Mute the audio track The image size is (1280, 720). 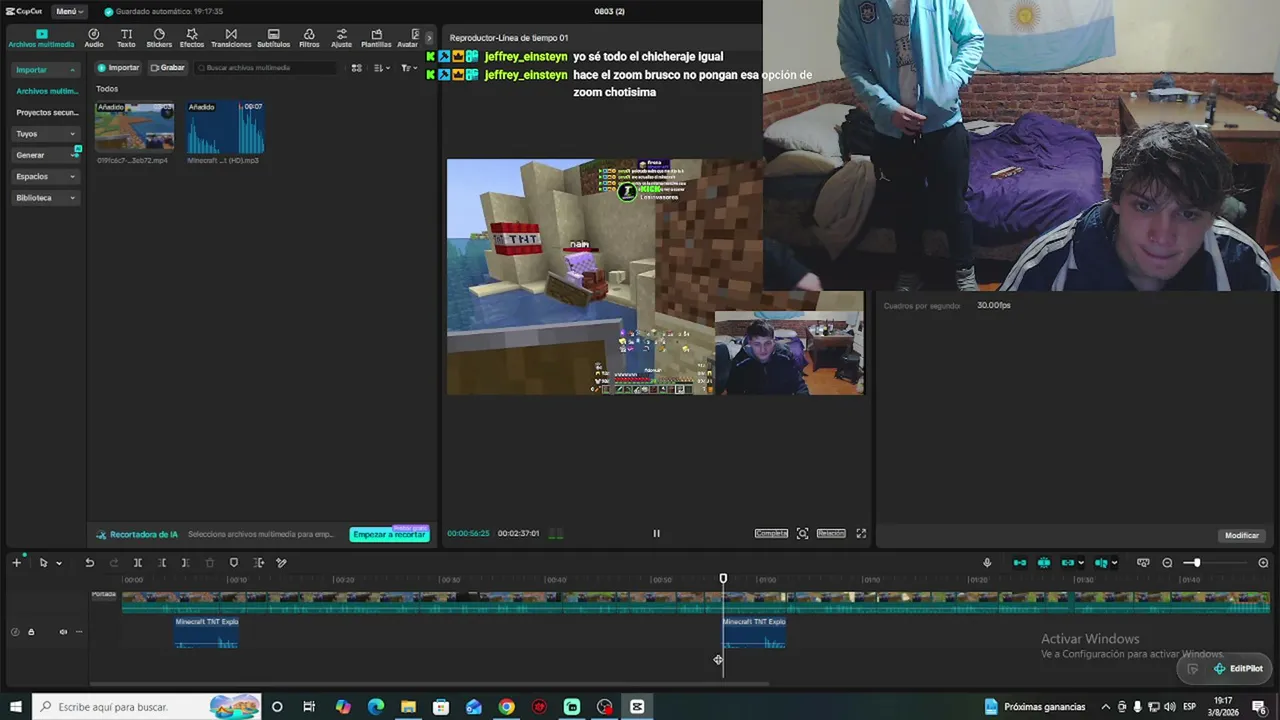63,632
